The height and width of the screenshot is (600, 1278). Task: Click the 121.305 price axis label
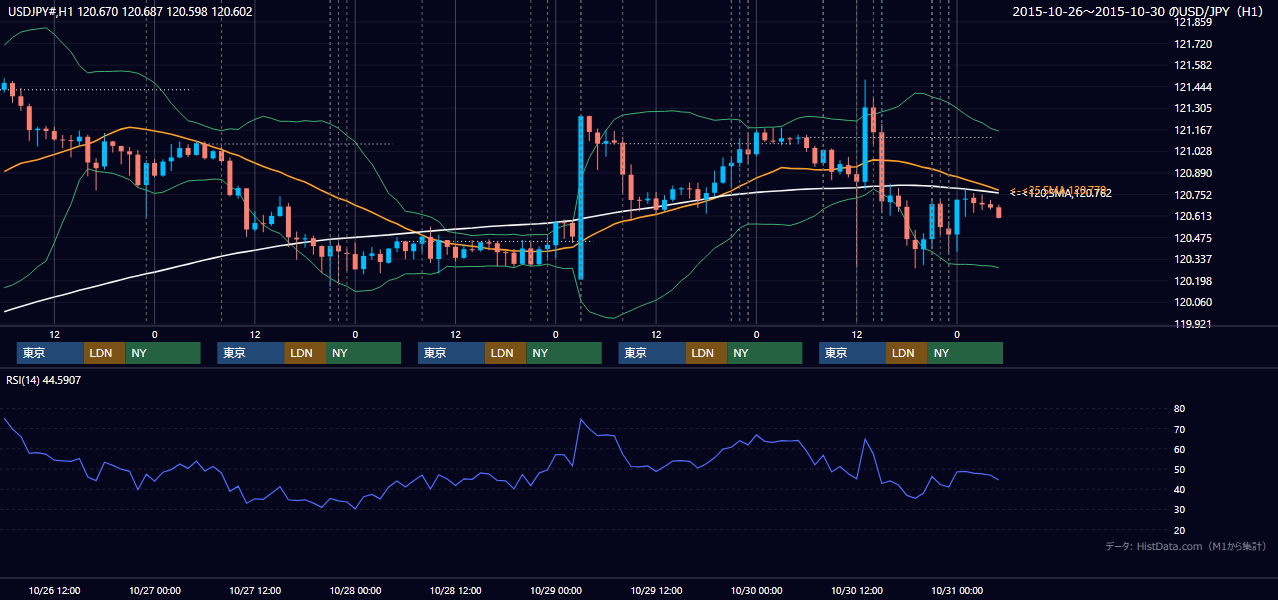pyautogui.click(x=1193, y=108)
